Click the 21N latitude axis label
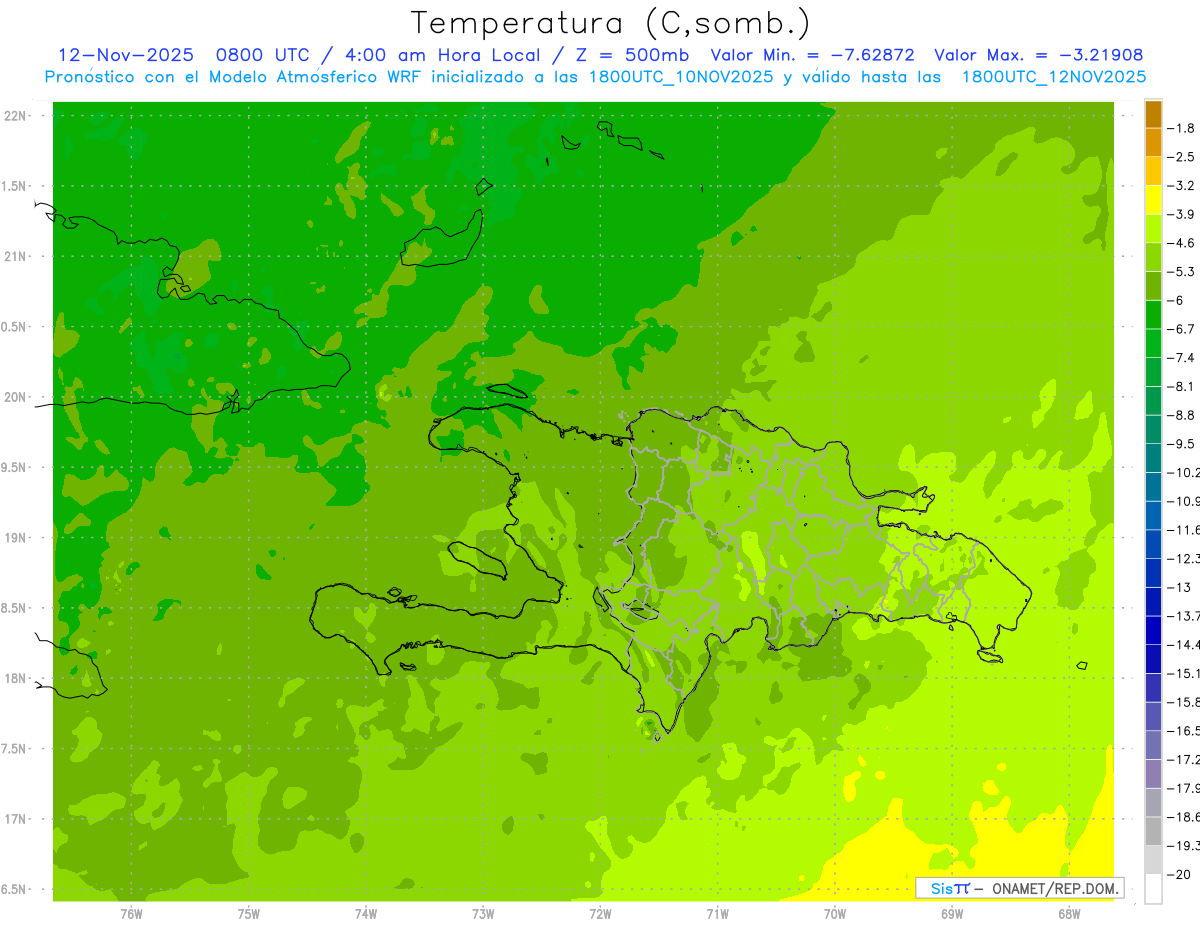The width and height of the screenshot is (1200, 927). 16,256
